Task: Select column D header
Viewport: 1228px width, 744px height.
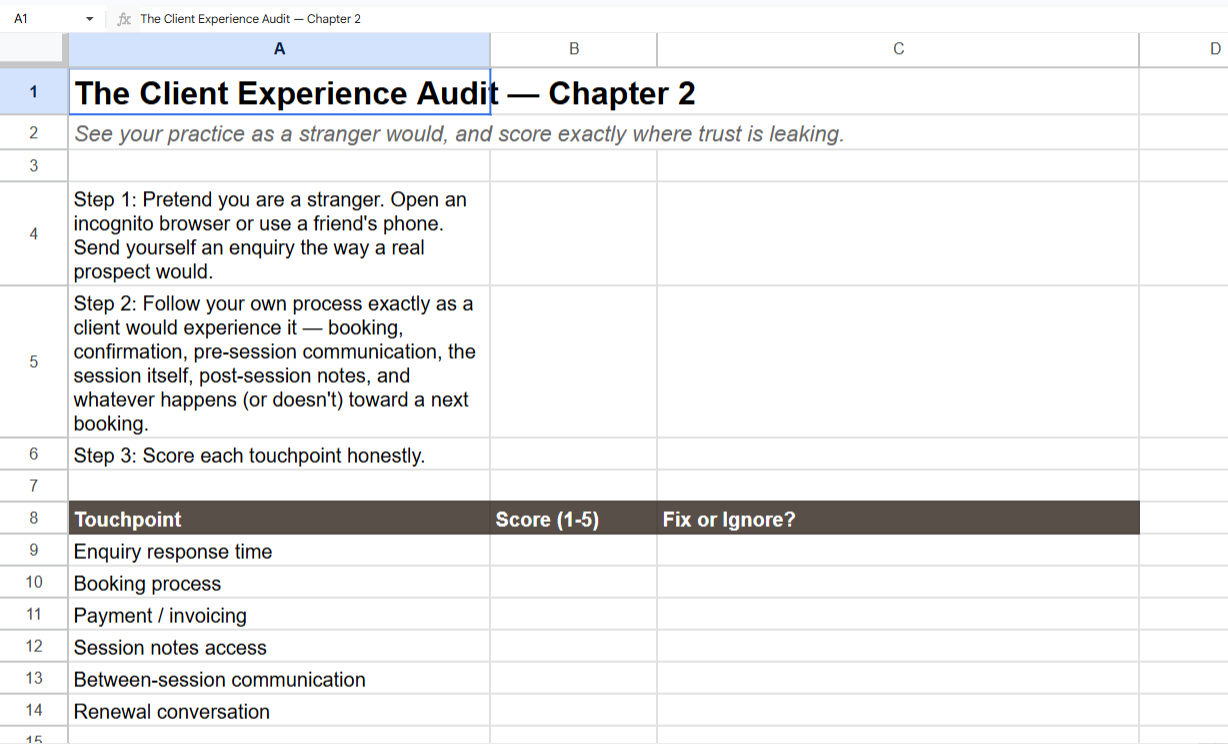Action: pos(1184,49)
